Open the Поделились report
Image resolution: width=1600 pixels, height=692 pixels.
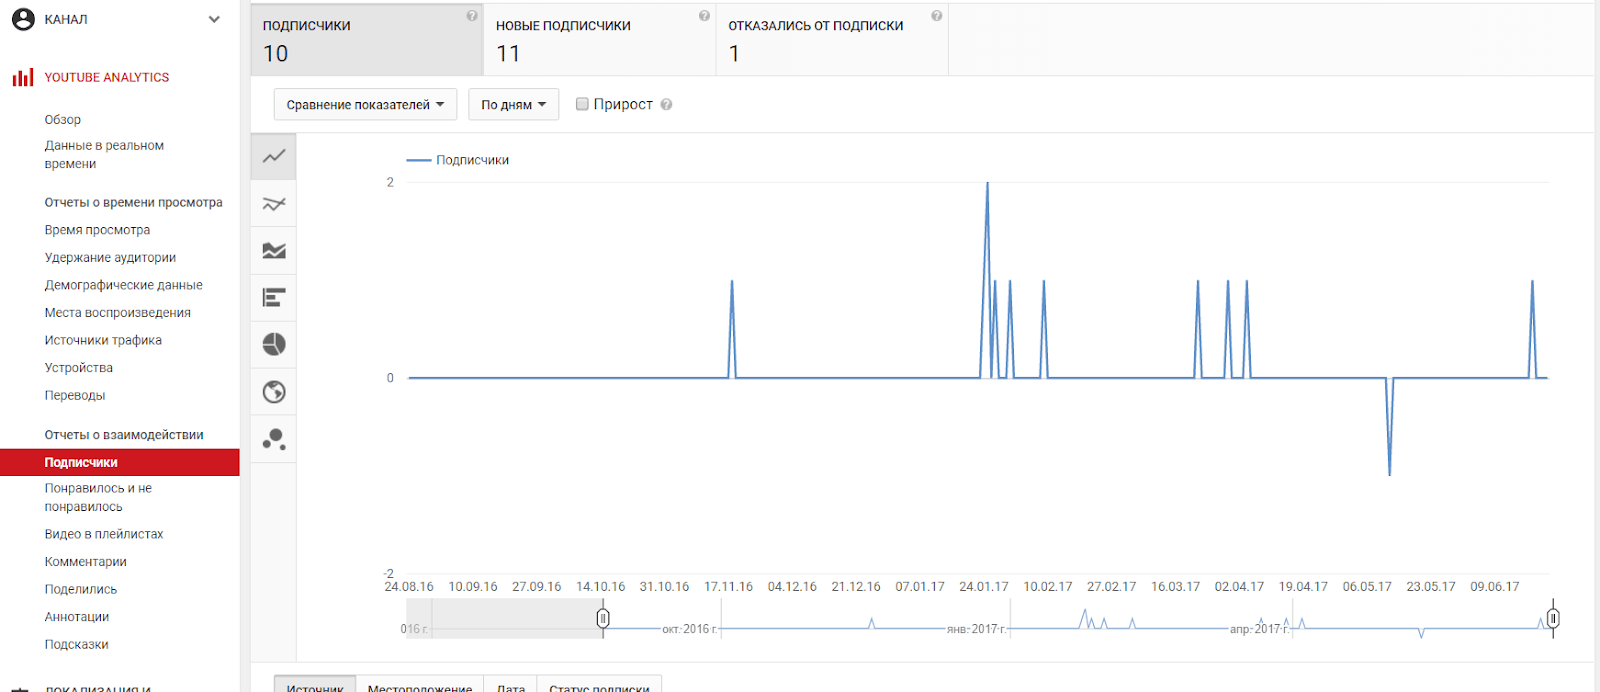[x=81, y=590]
